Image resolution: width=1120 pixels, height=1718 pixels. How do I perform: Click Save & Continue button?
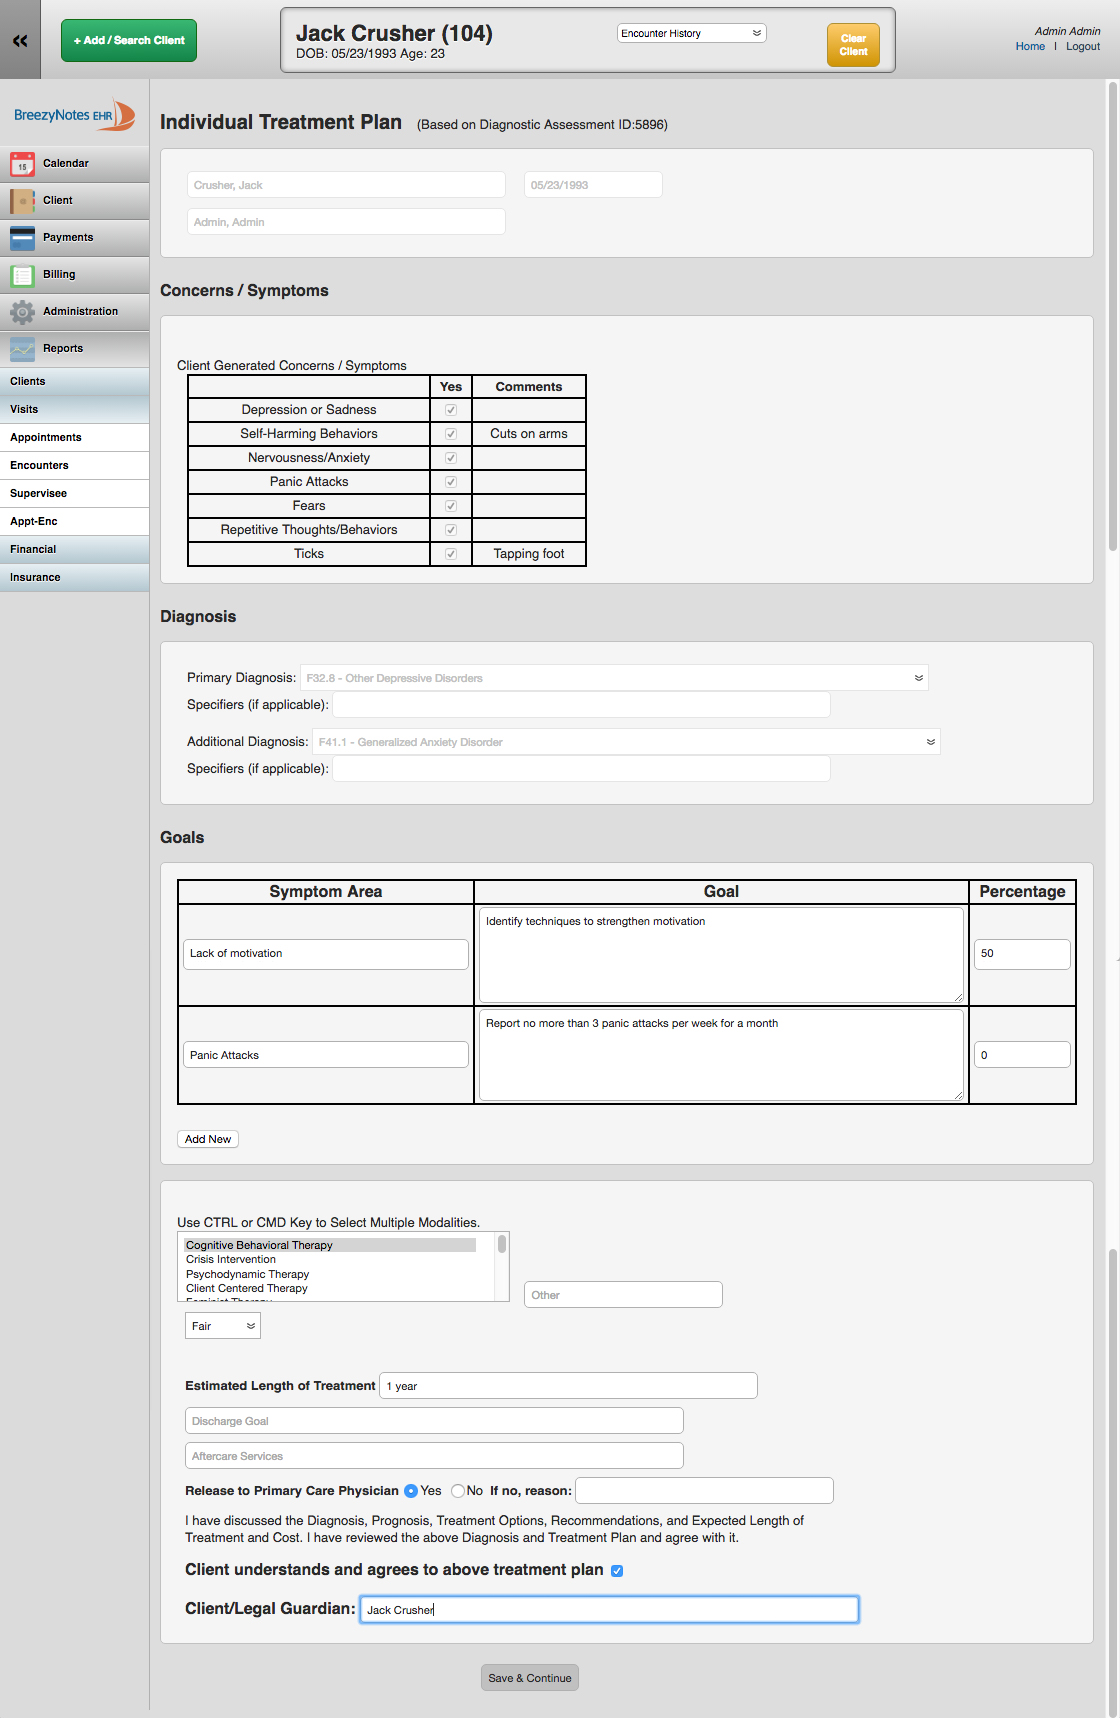click(x=530, y=1678)
